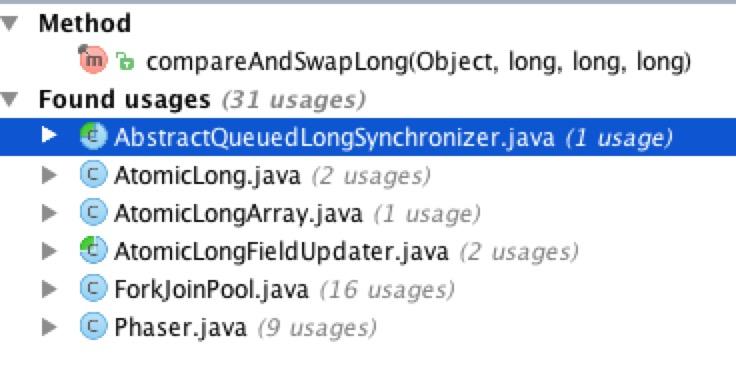Image resolution: width=736 pixels, height=376 pixels.
Task: Click the AtomicLong.java class icon
Action: coord(93,175)
